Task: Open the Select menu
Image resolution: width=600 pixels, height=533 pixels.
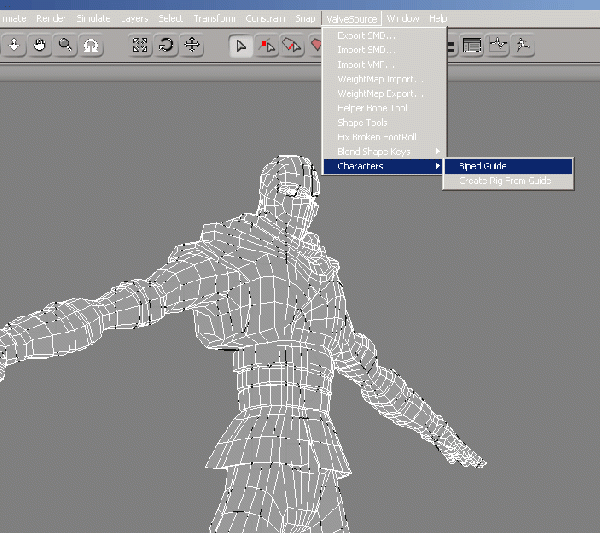Action: [170, 18]
